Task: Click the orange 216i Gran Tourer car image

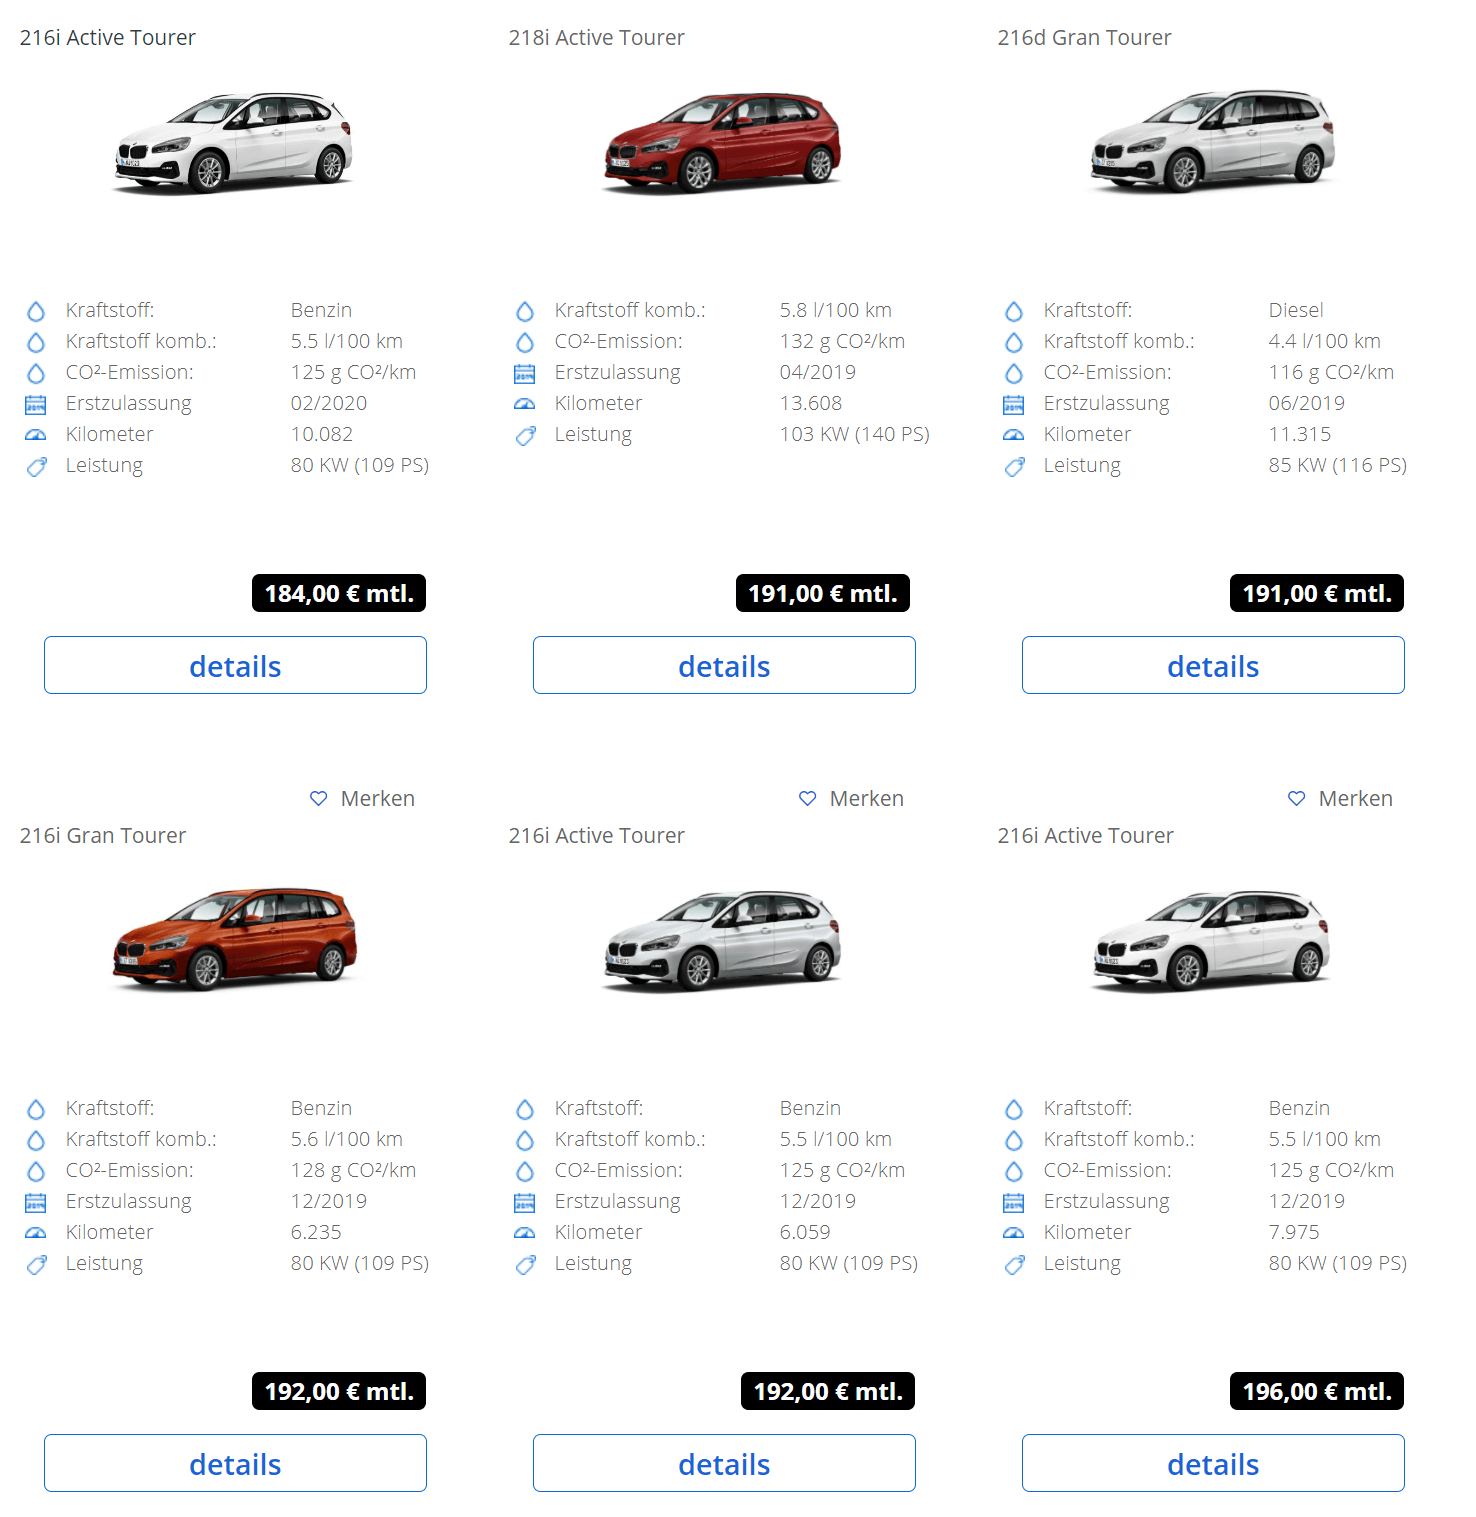Action: tap(234, 938)
